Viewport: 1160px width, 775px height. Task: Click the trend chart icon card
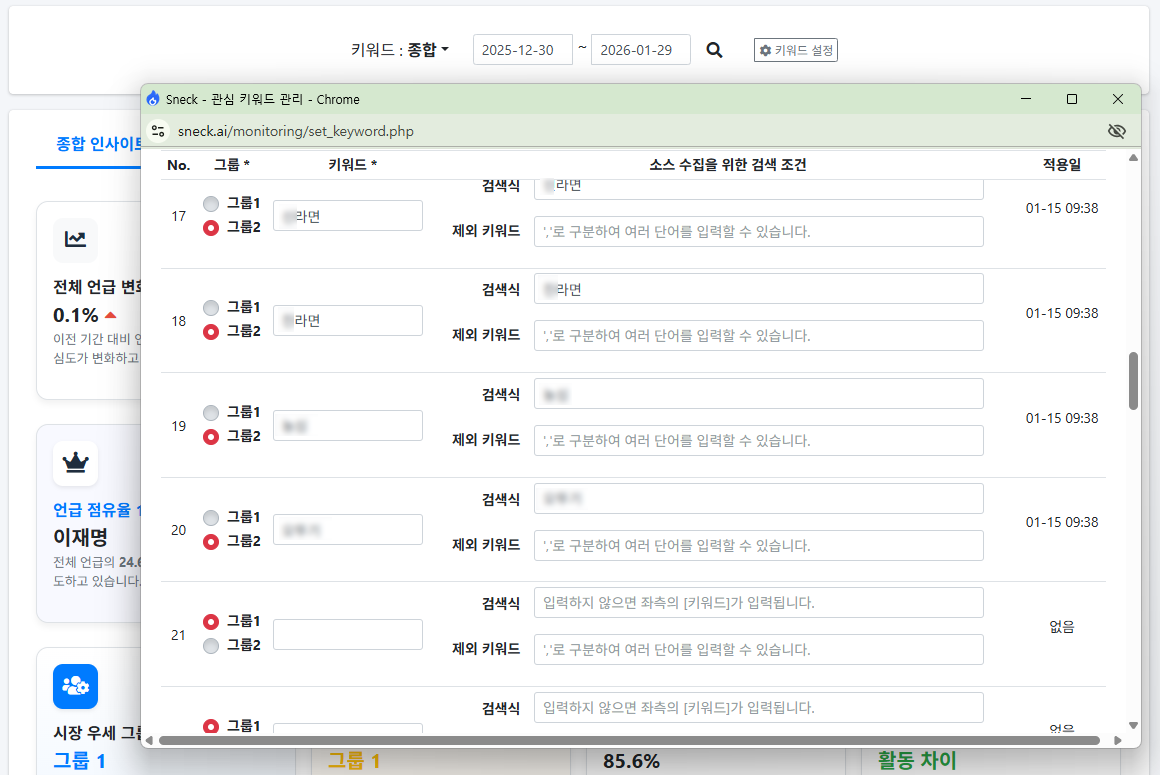(75, 239)
